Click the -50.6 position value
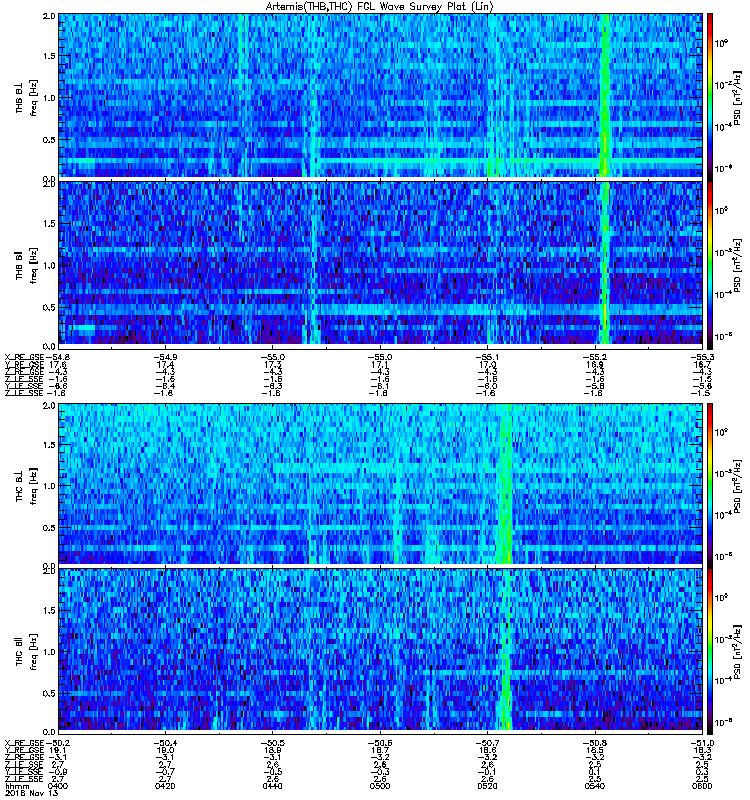Viewport: 750px width, 800px height. coord(380,743)
